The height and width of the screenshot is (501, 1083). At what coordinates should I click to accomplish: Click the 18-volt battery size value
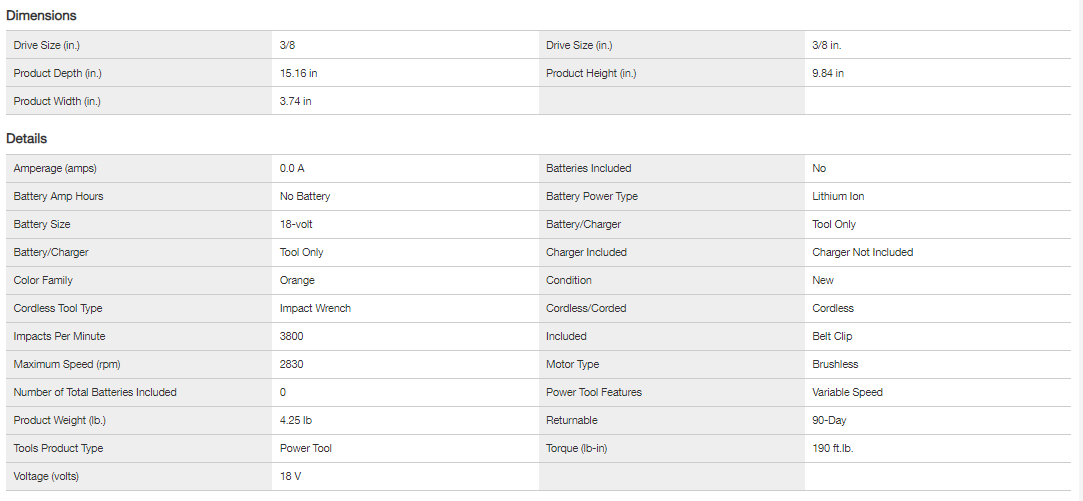(296, 224)
